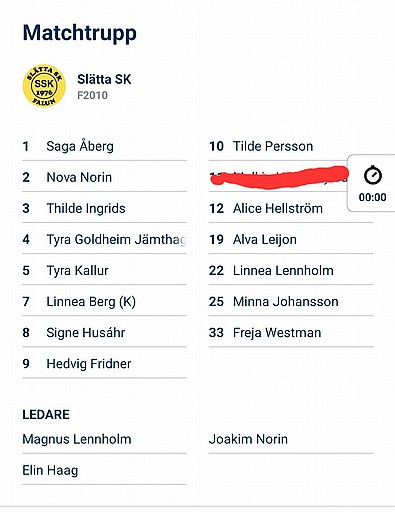Select player Nova Norin

pyautogui.click(x=104, y=177)
